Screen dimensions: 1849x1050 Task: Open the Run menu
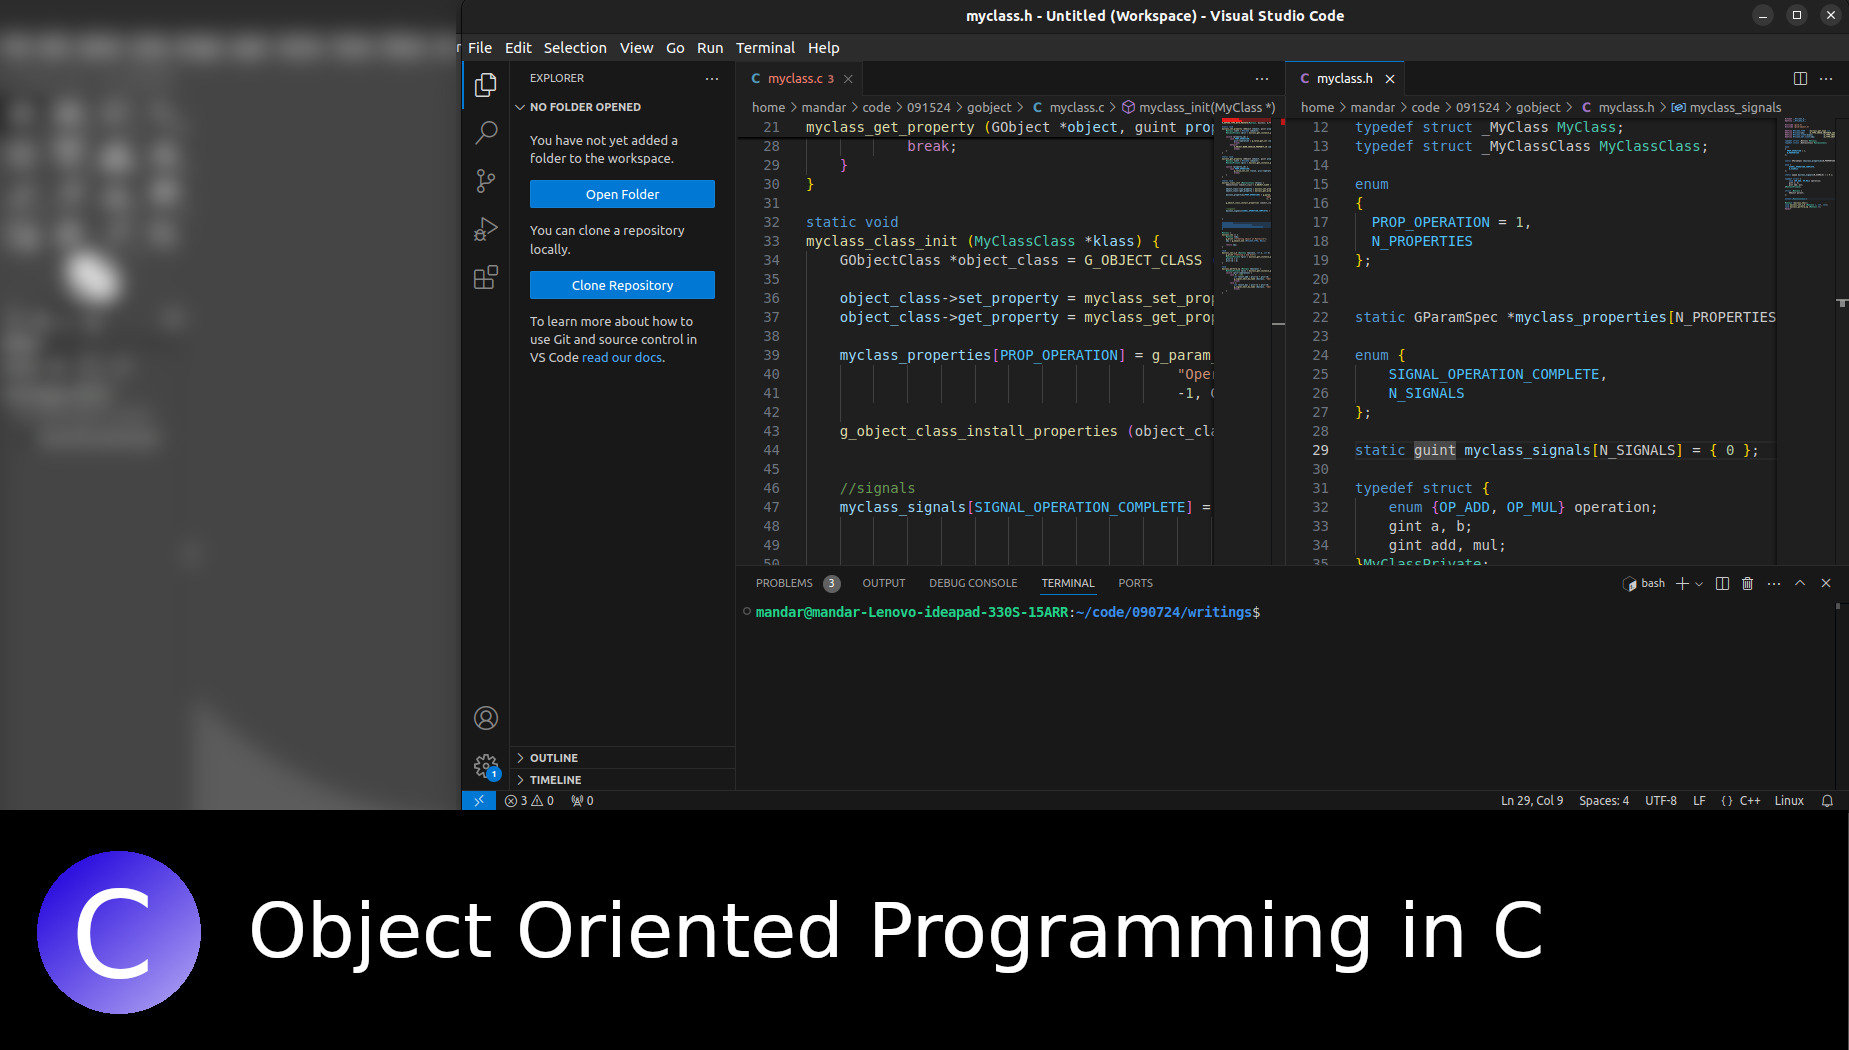[x=710, y=48]
